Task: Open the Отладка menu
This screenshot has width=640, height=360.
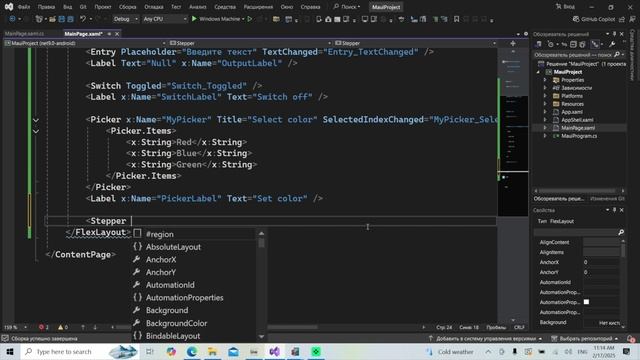Action: (x=153, y=7)
